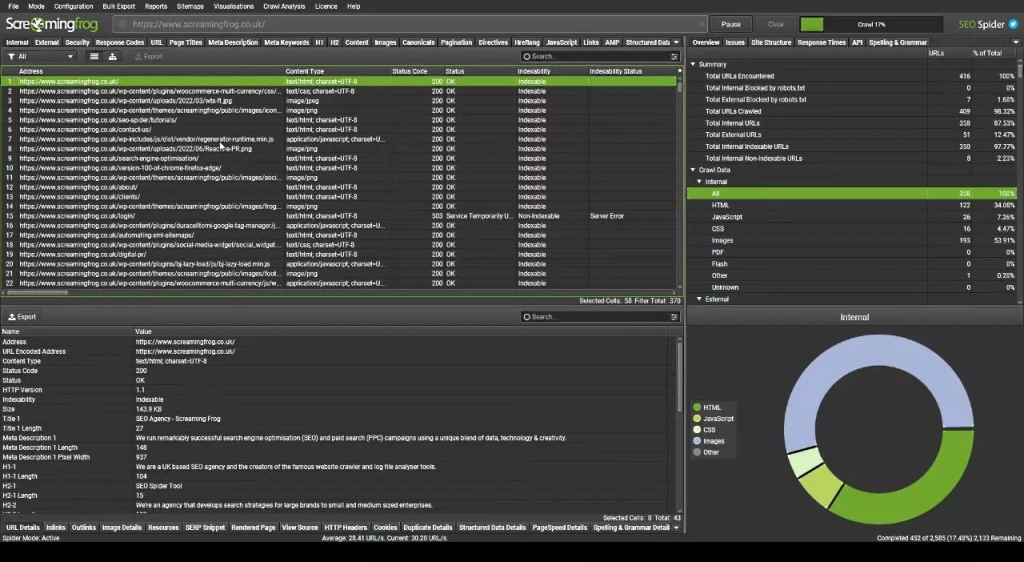Screen dimensions: 1024x562
Task: Select CSS under Internal crawl data
Action: pos(852,228)
